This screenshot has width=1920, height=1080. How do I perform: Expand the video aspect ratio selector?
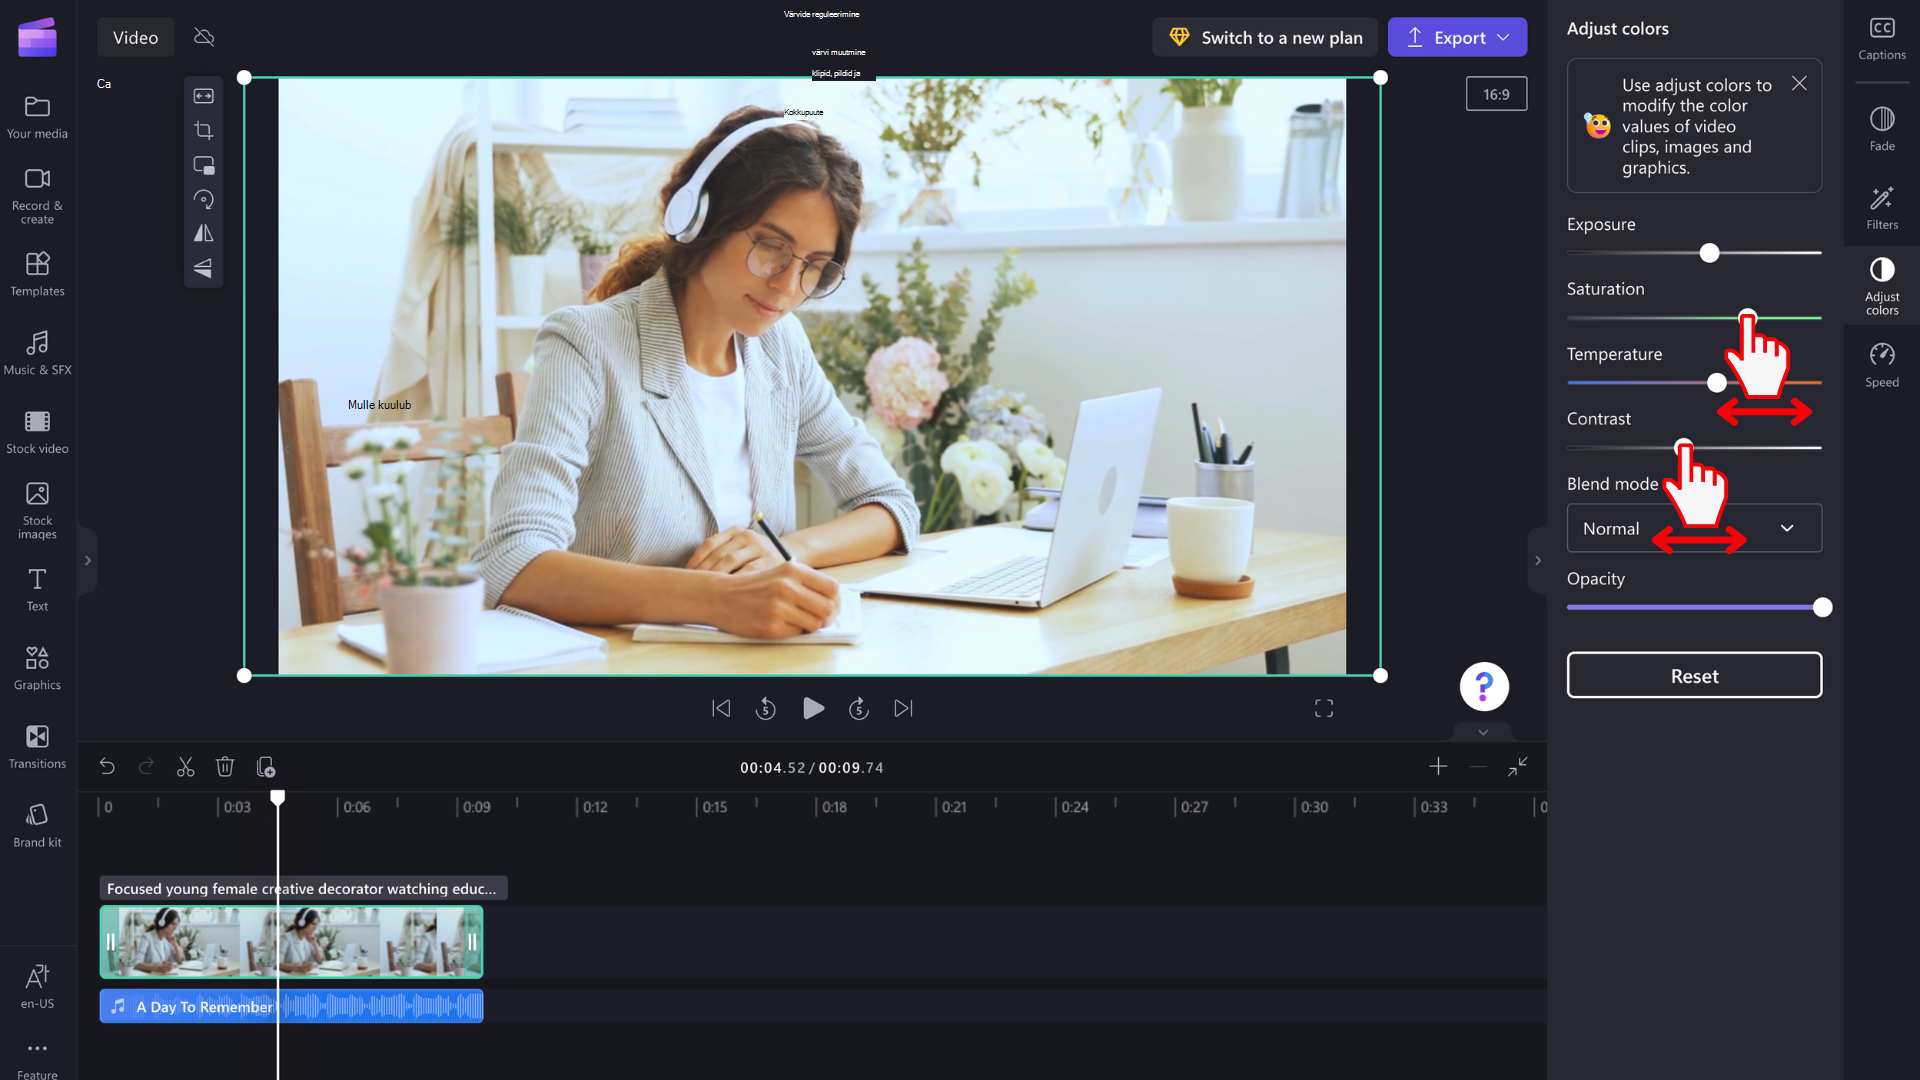pos(1497,94)
